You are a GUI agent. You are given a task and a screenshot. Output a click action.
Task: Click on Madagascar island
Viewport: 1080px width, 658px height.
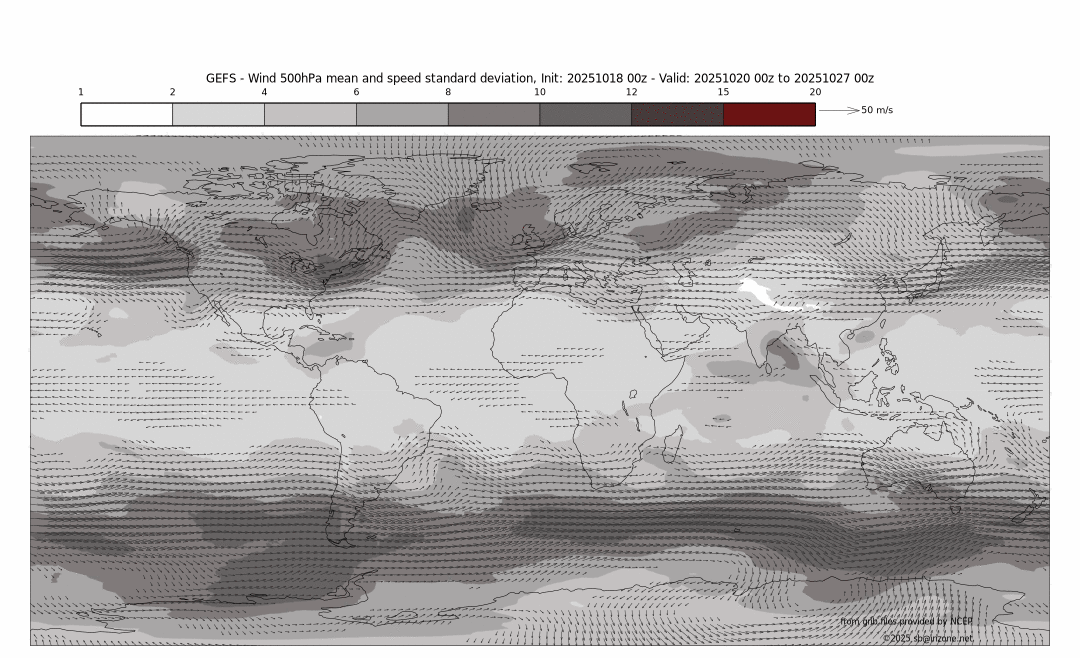click(672, 446)
